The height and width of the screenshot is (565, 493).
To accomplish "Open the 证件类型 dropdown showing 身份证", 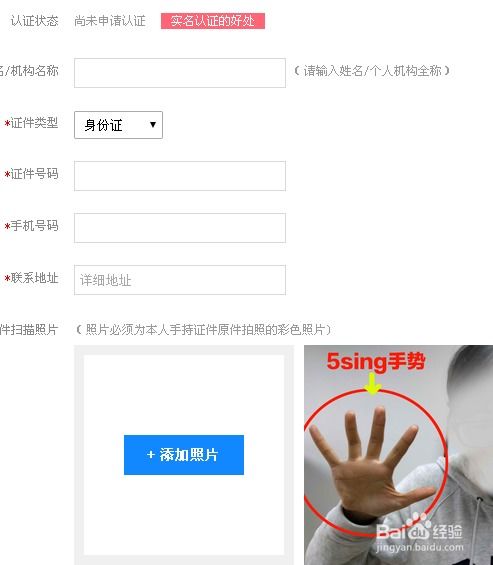I will [118, 125].
